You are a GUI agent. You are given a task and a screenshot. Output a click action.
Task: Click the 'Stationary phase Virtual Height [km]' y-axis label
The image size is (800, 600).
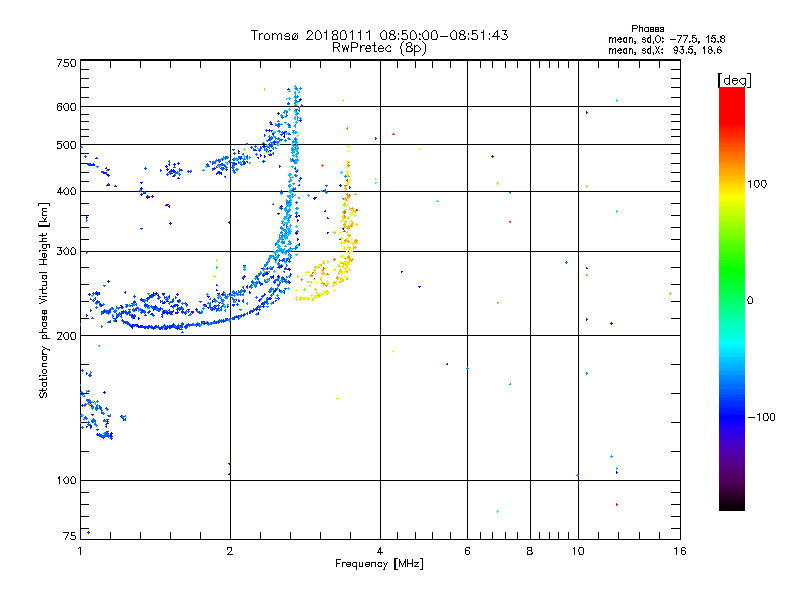pyautogui.click(x=43, y=300)
